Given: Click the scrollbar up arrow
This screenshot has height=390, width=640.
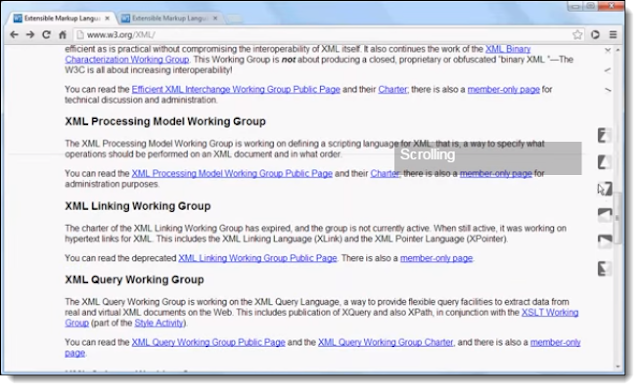Looking at the screenshot, I should point(618,50).
